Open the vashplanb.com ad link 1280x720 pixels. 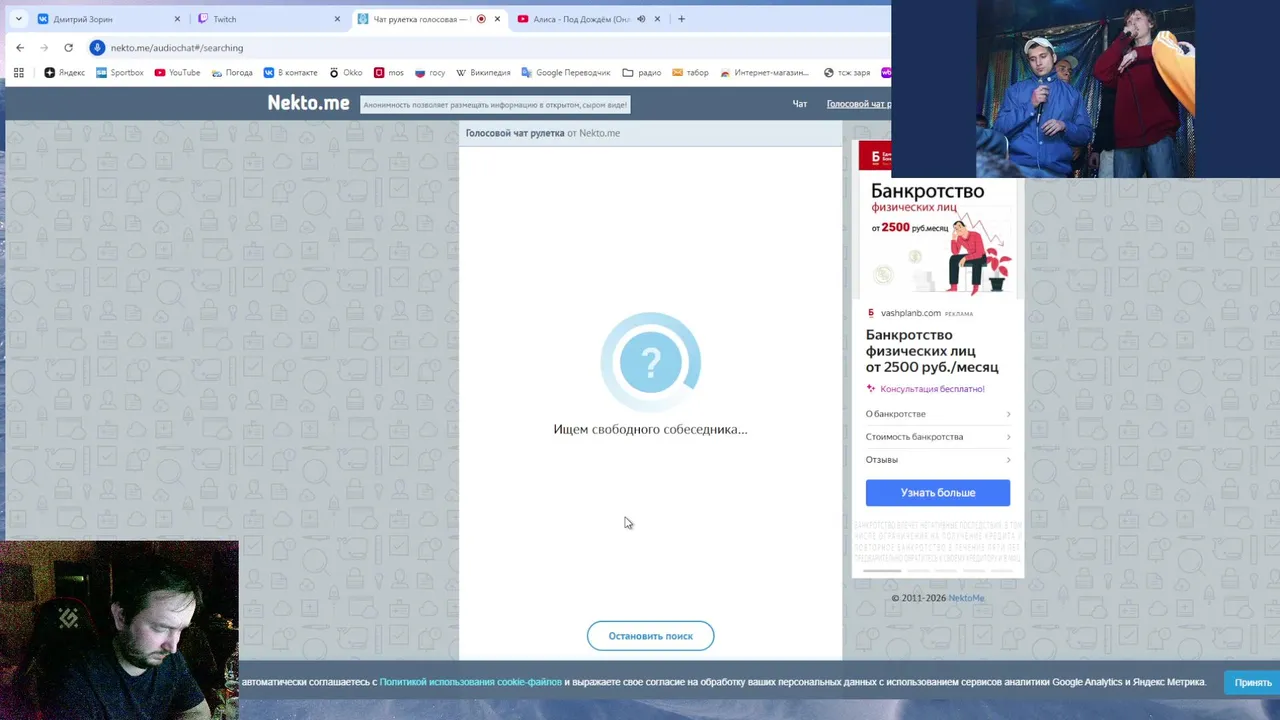(x=911, y=313)
